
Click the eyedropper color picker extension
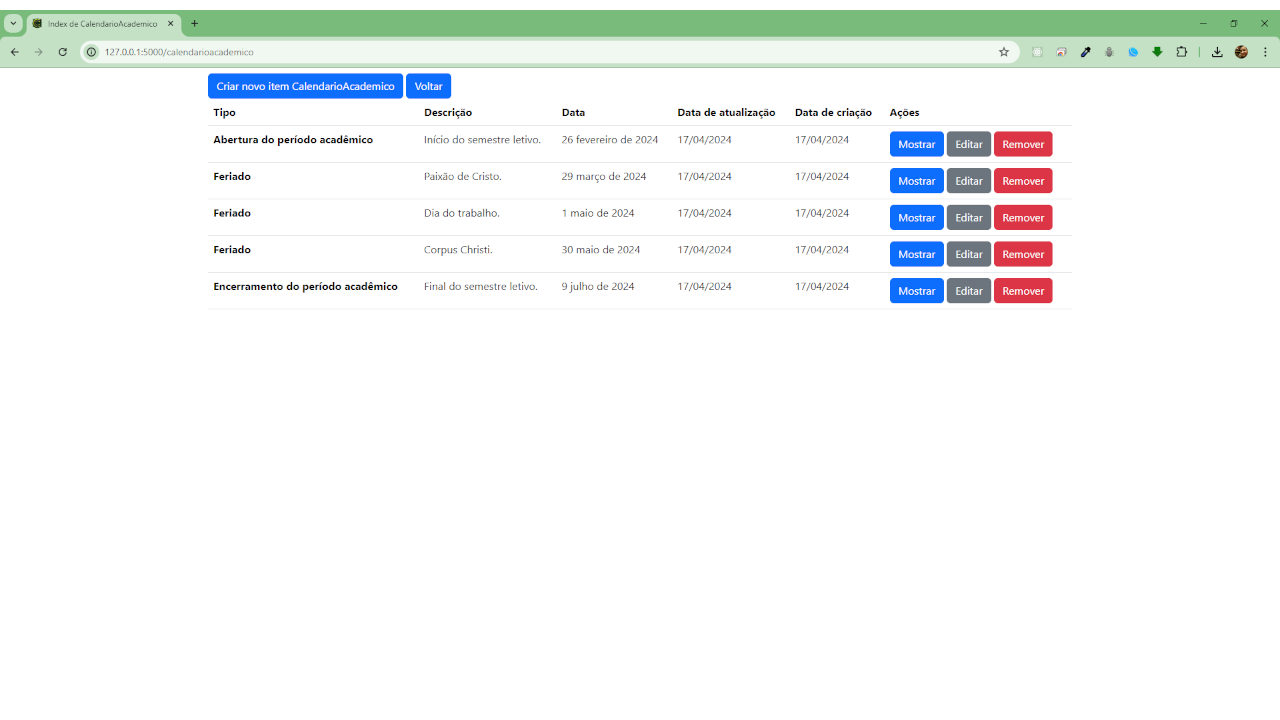coord(1085,52)
